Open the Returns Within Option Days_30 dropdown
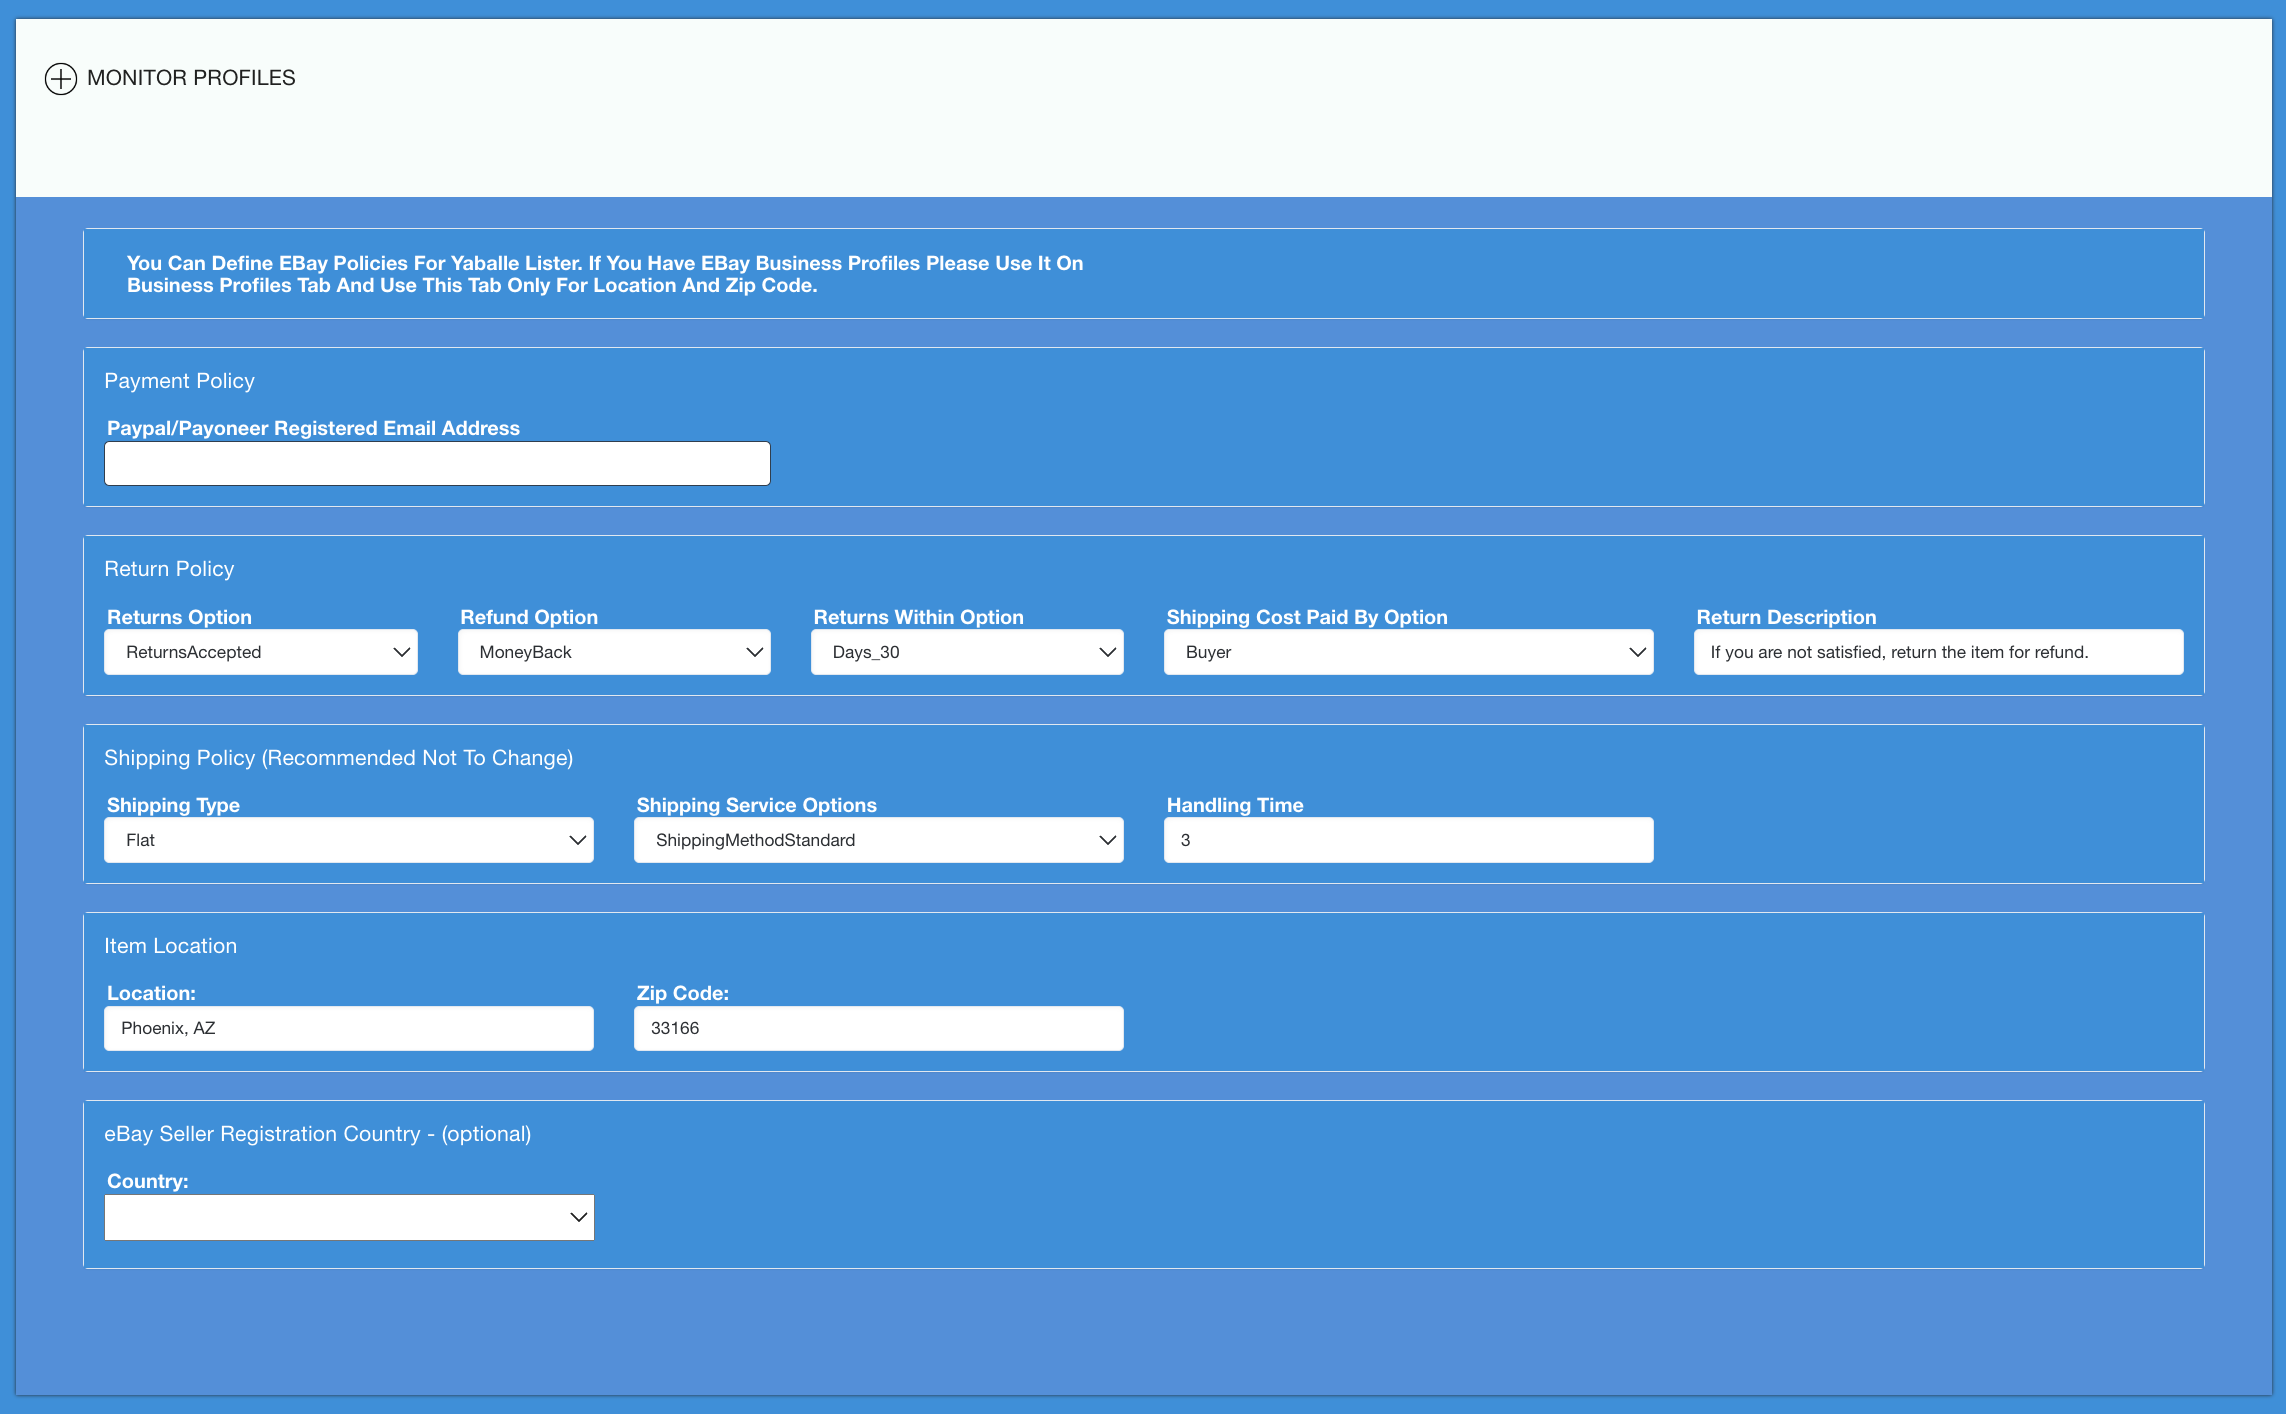This screenshot has width=2286, height=1414. pyautogui.click(x=966, y=652)
